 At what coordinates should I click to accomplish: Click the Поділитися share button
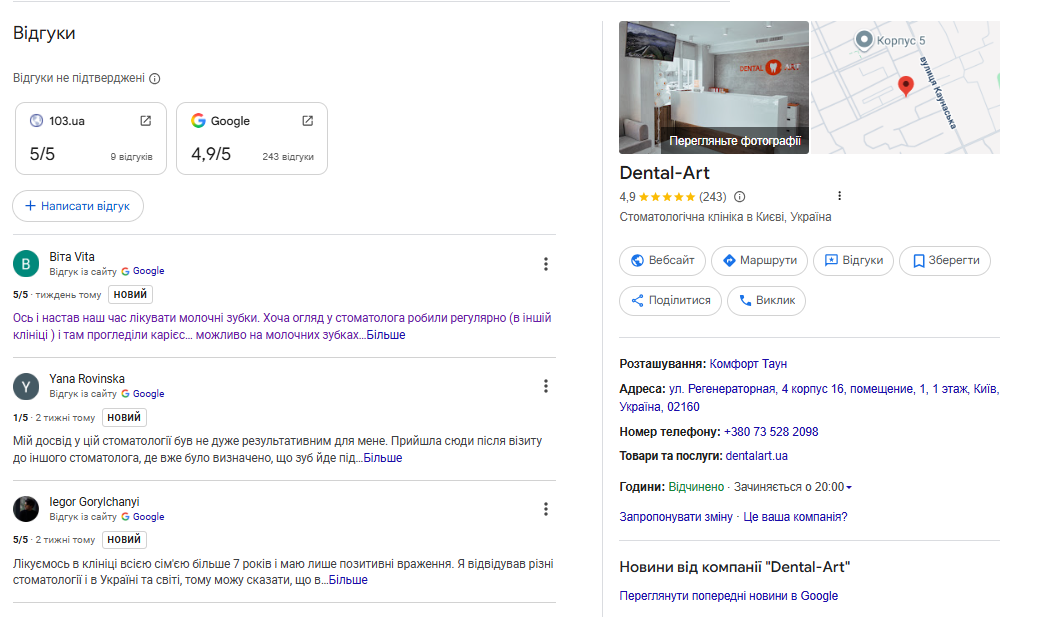click(671, 301)
